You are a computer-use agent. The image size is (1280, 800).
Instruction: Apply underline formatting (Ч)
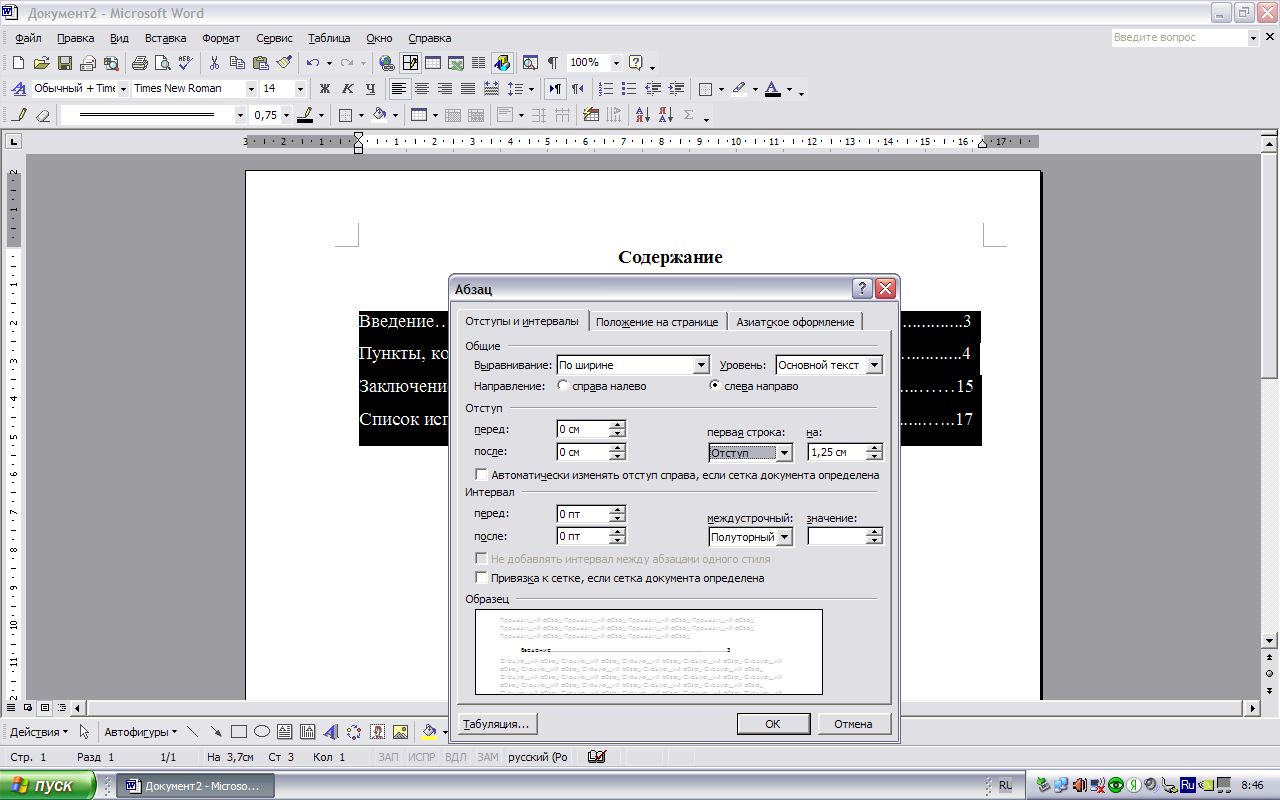tap(370, 88)
